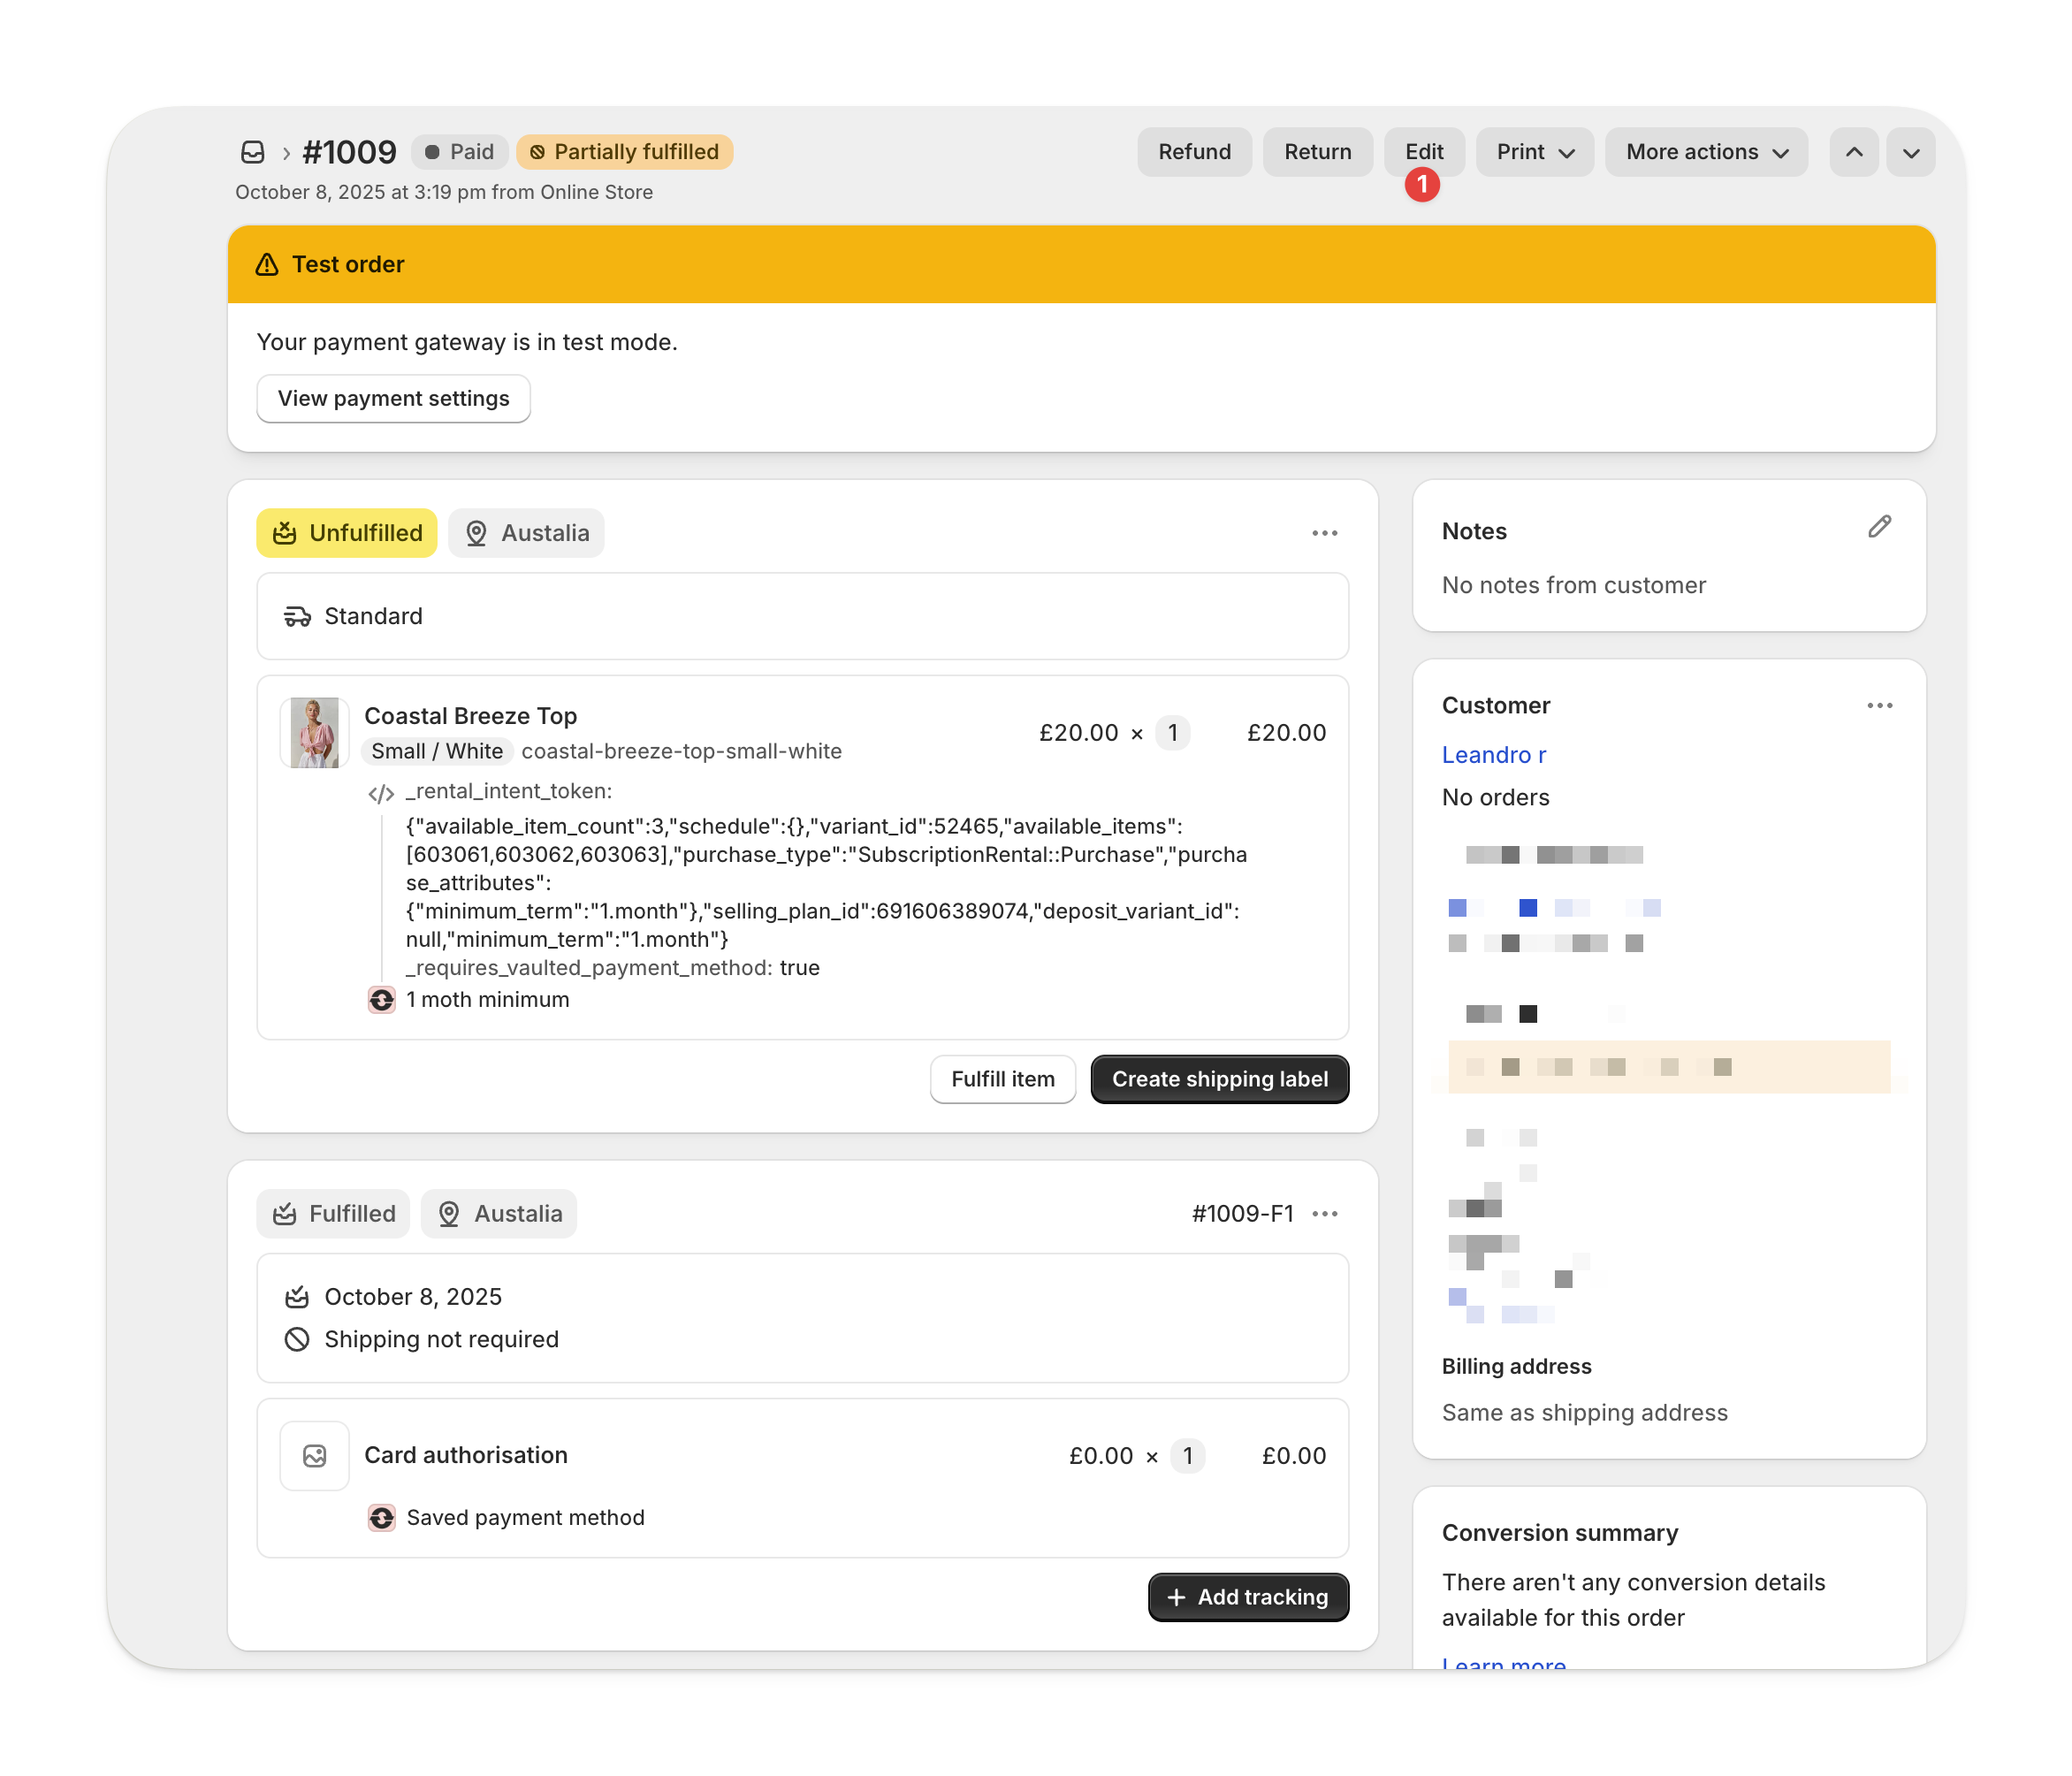This screenshot has height=1776, width=2072.
Task: Open fulfillment #1009-F1 three-dot menu
Action: (x=1324, y=1213)
